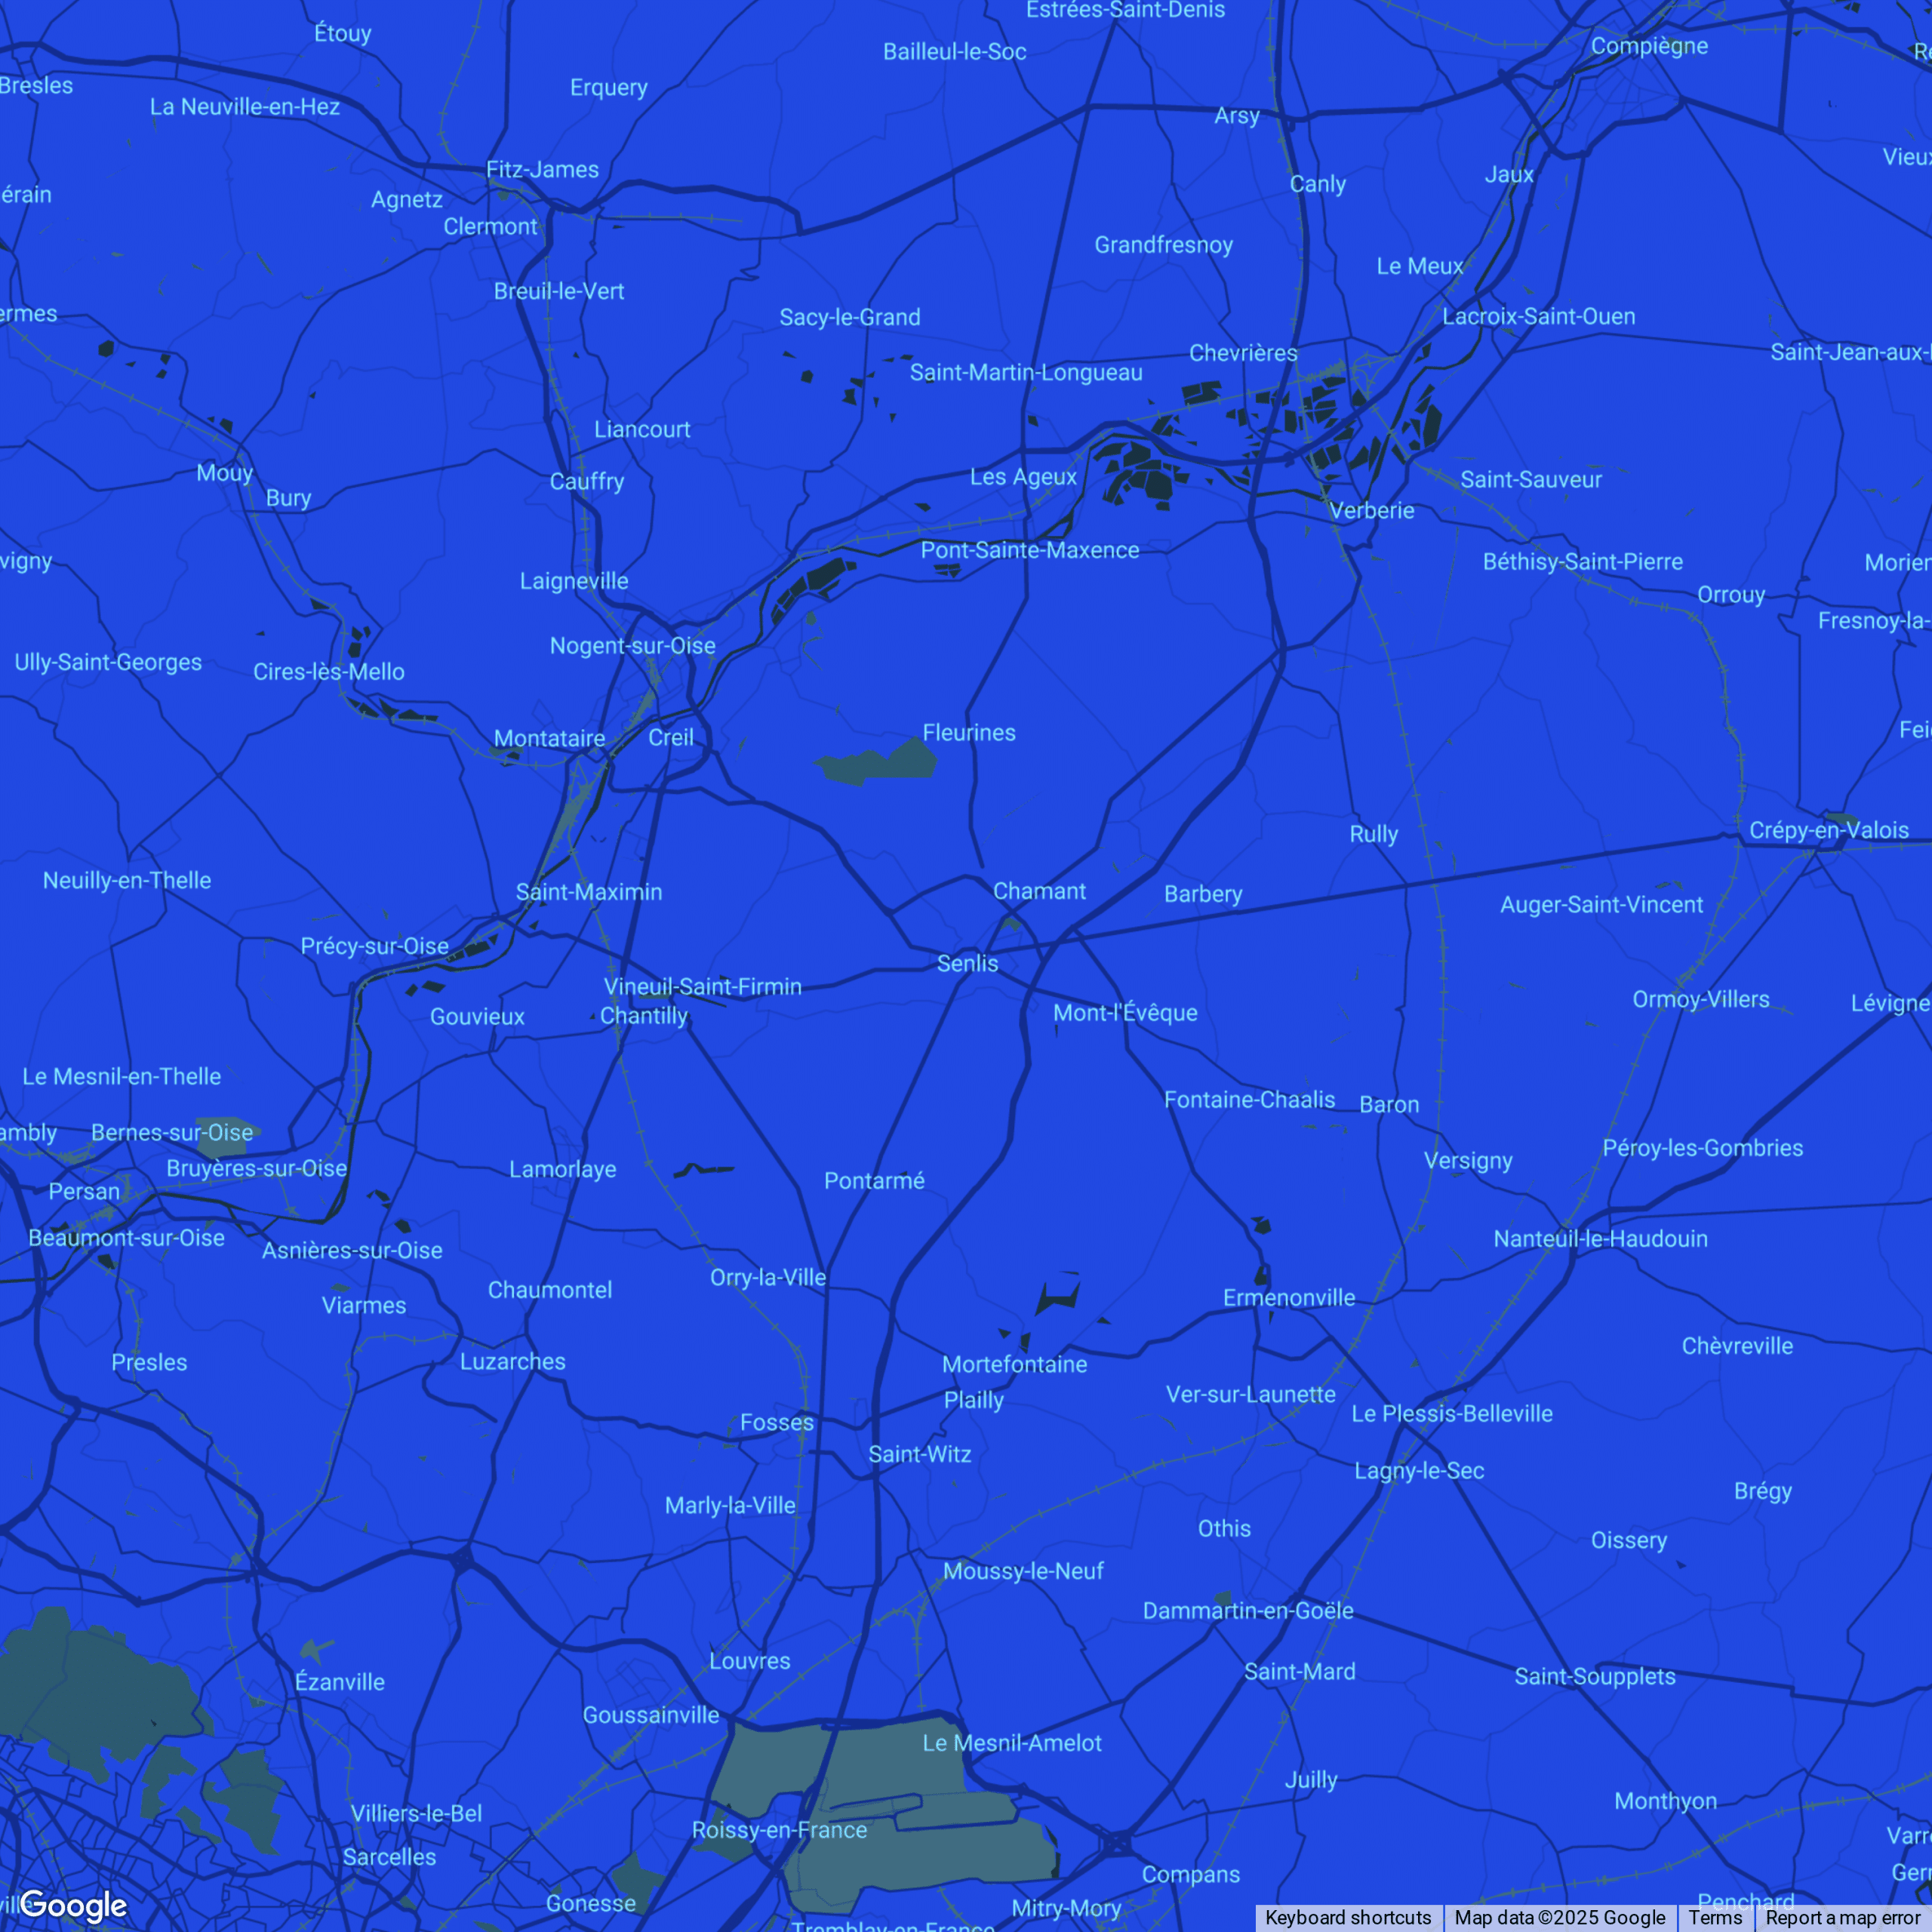1932x1932 pixels.
Task: Click the Péroy-les-Gombries label
Action: (x=1702, y=1148)
